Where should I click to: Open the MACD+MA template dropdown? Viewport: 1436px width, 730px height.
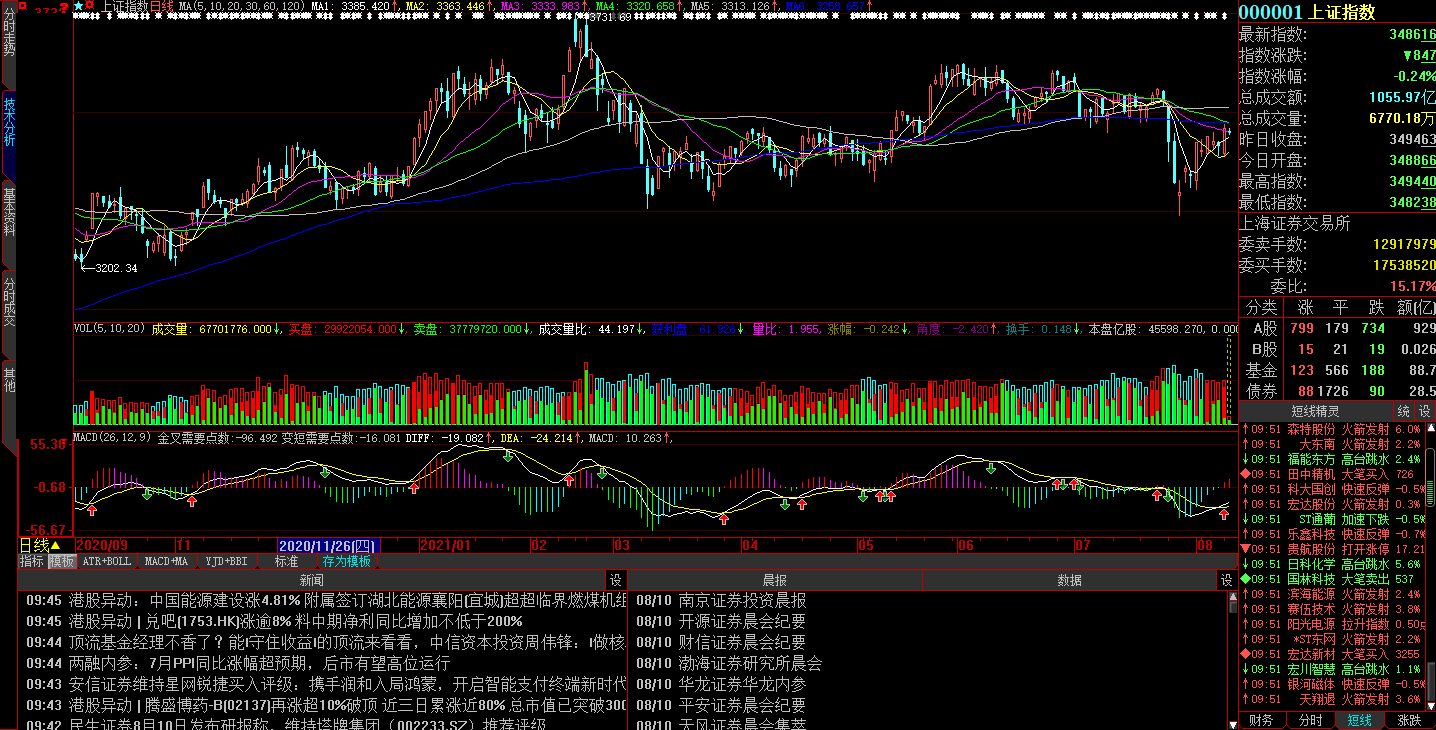[x=166, y=562]
